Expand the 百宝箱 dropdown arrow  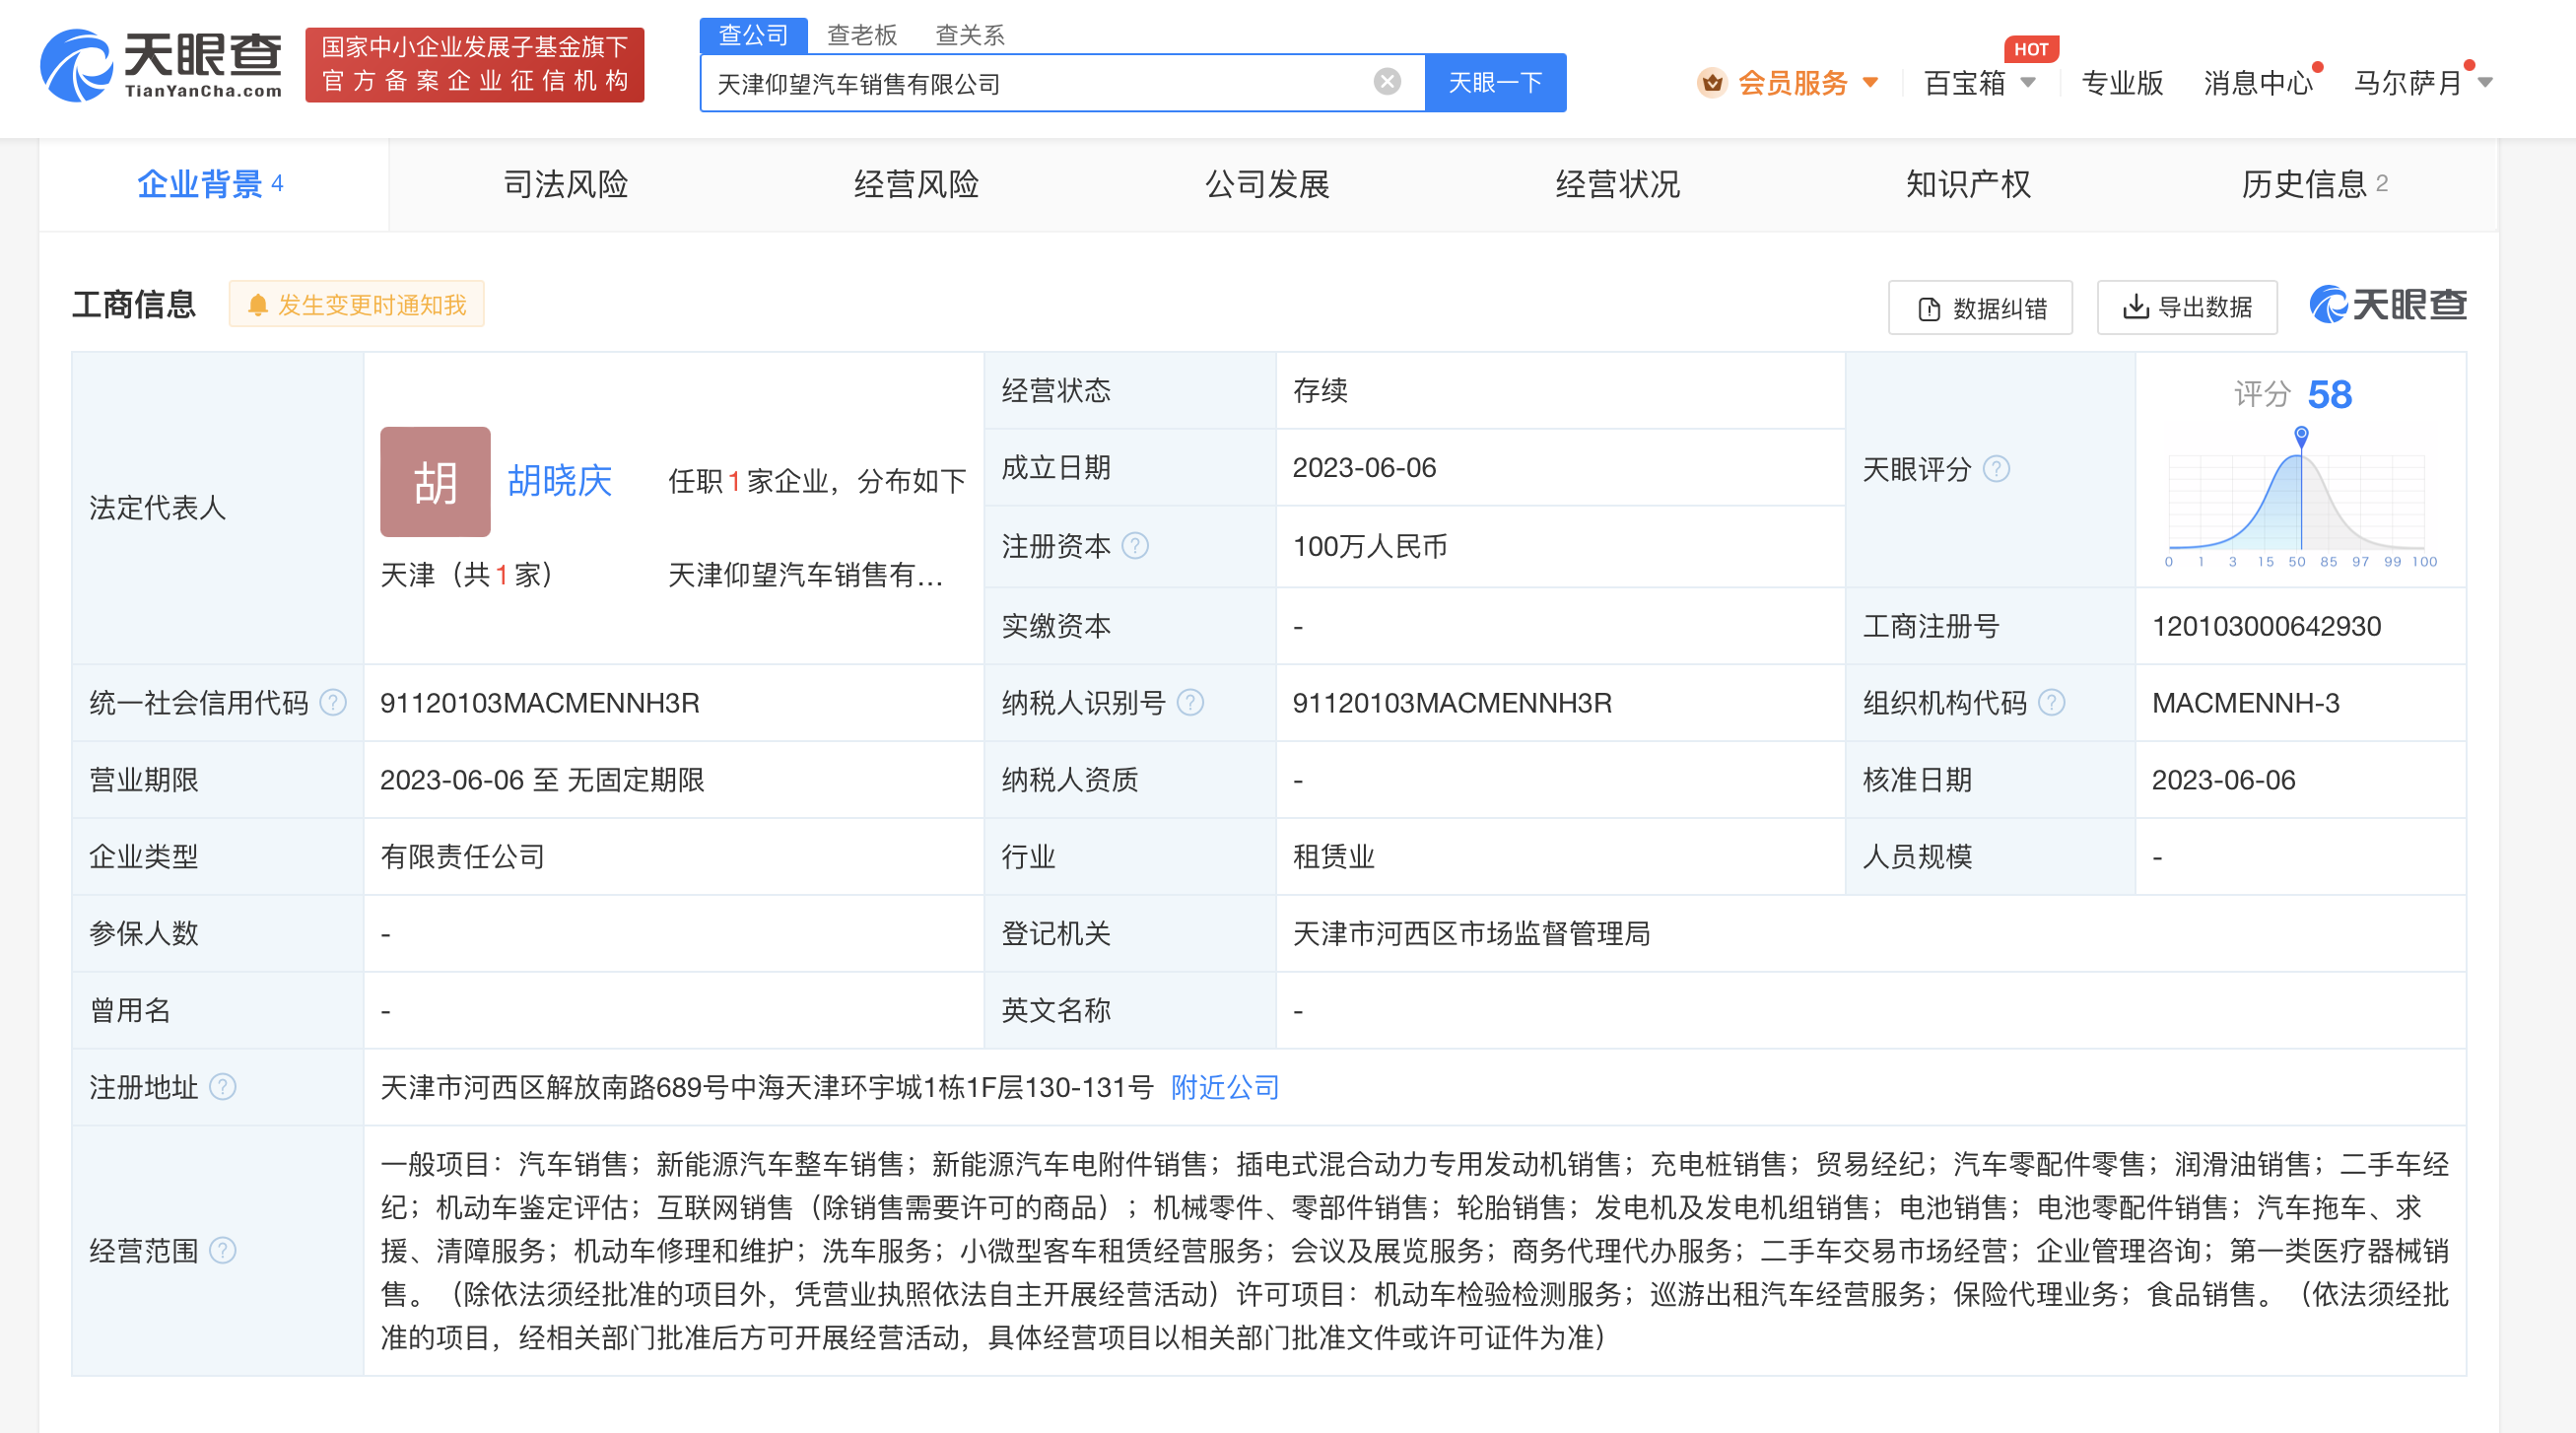(2028, 83)
